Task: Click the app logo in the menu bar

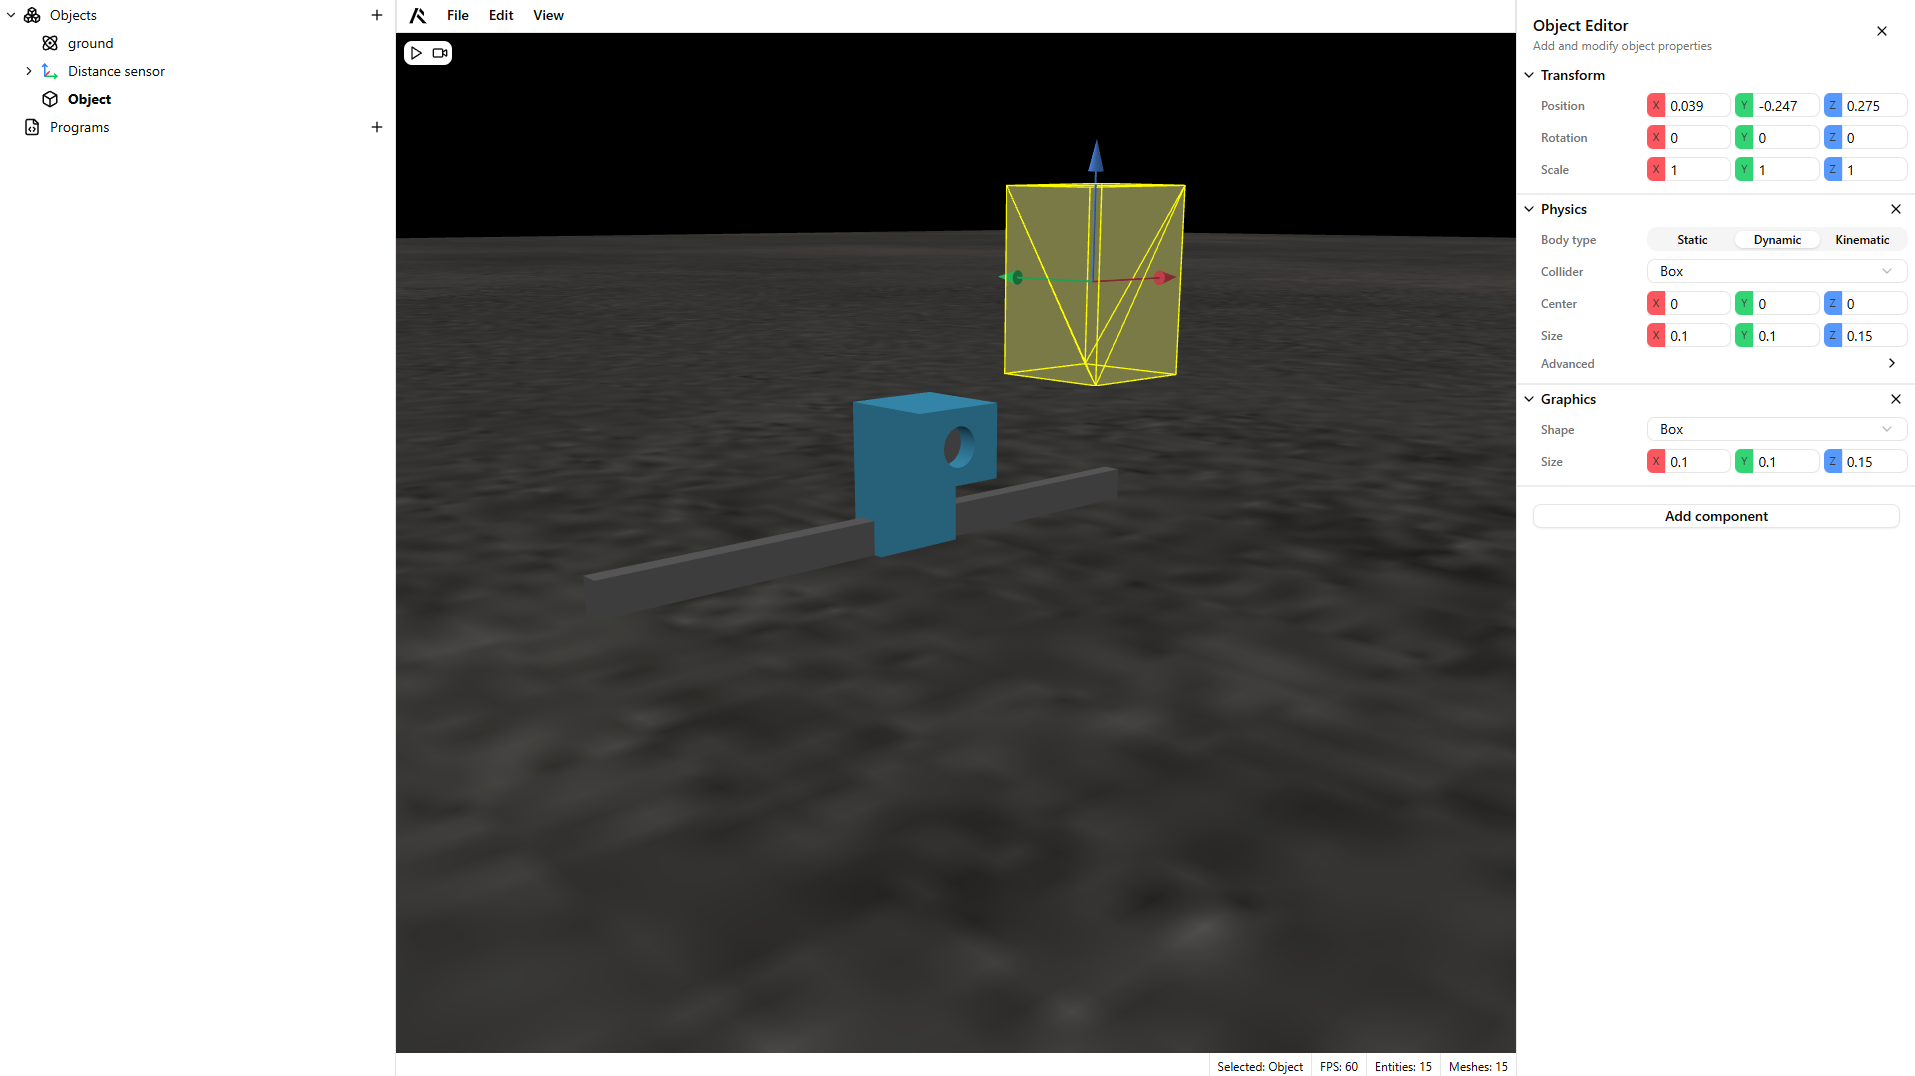Action: 418,15
